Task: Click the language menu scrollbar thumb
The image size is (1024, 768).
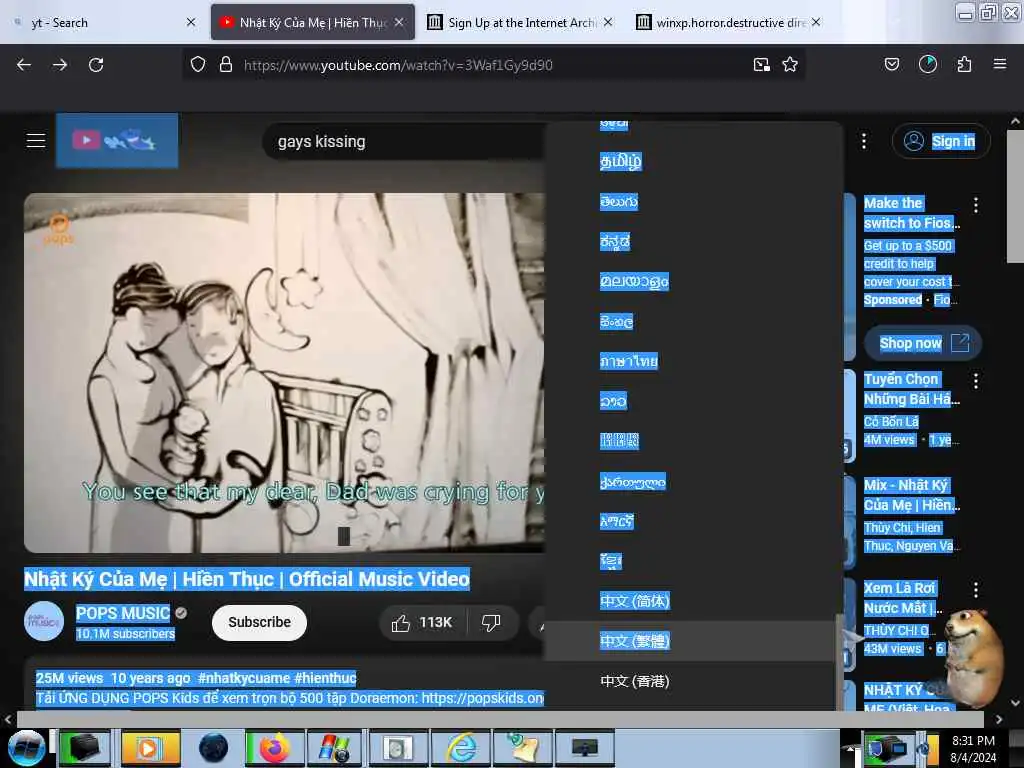Action: coord(839,662)
